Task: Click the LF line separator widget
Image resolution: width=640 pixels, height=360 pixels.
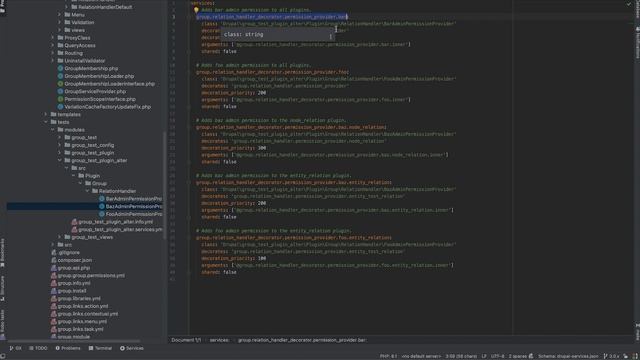Action: 484,356
